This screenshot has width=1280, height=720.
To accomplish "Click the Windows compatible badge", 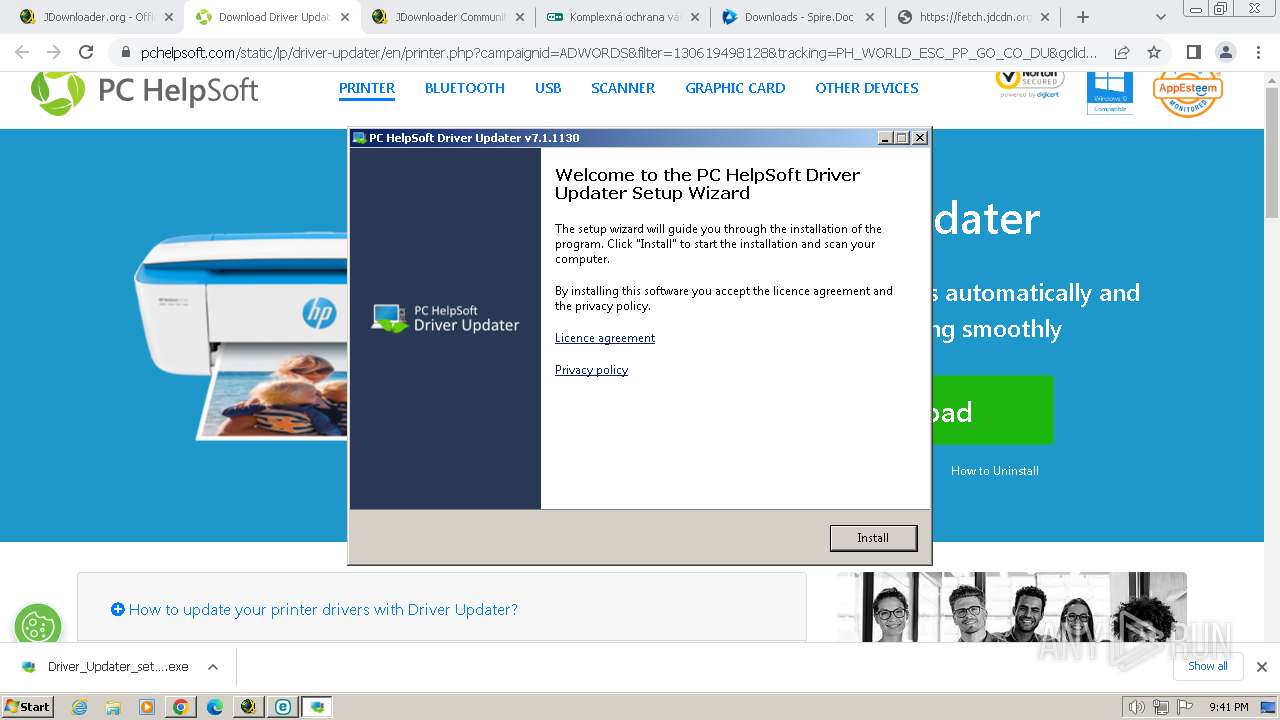I will pos(1110,92).
